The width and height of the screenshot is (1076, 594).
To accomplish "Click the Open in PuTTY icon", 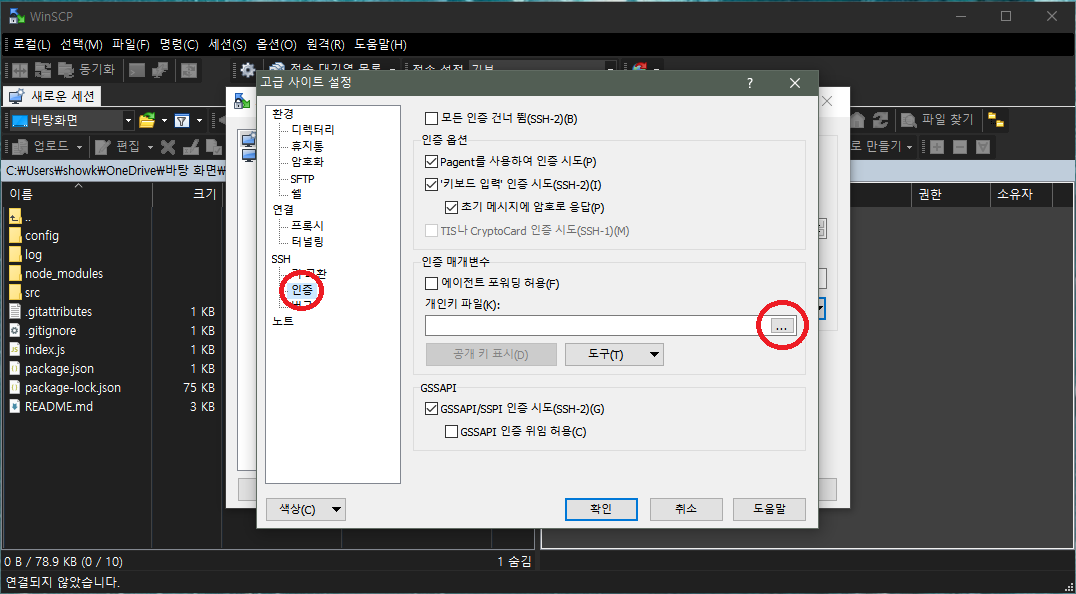I will point(160,70).
